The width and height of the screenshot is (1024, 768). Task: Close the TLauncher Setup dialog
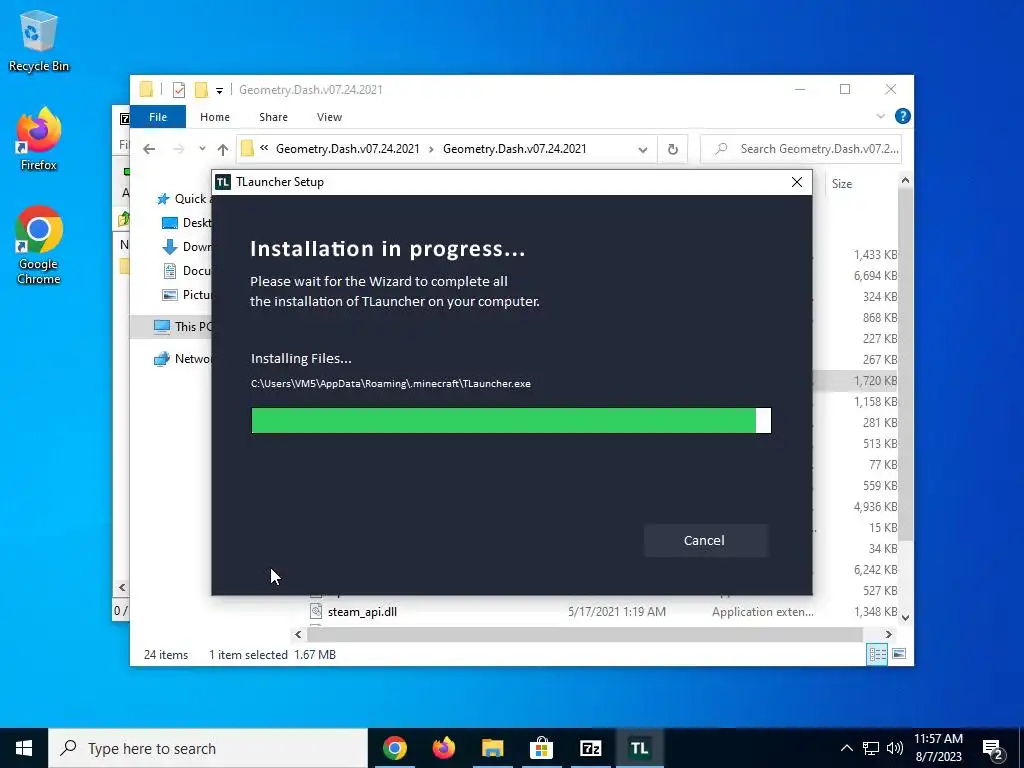click(x=797, y=182)
